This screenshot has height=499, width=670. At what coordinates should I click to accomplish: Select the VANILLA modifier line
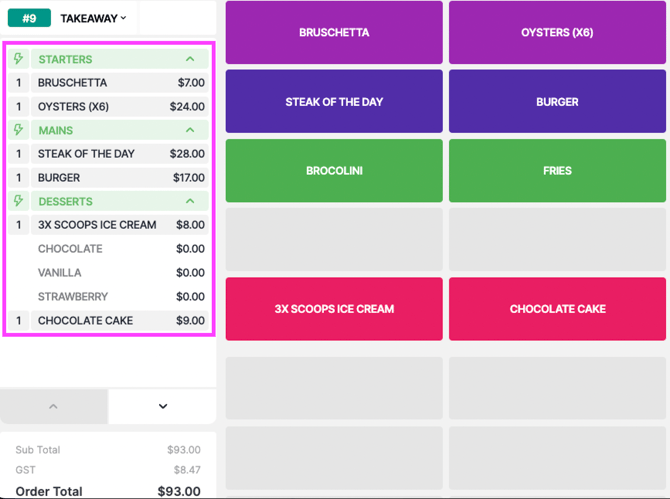[x=120, y=273]
